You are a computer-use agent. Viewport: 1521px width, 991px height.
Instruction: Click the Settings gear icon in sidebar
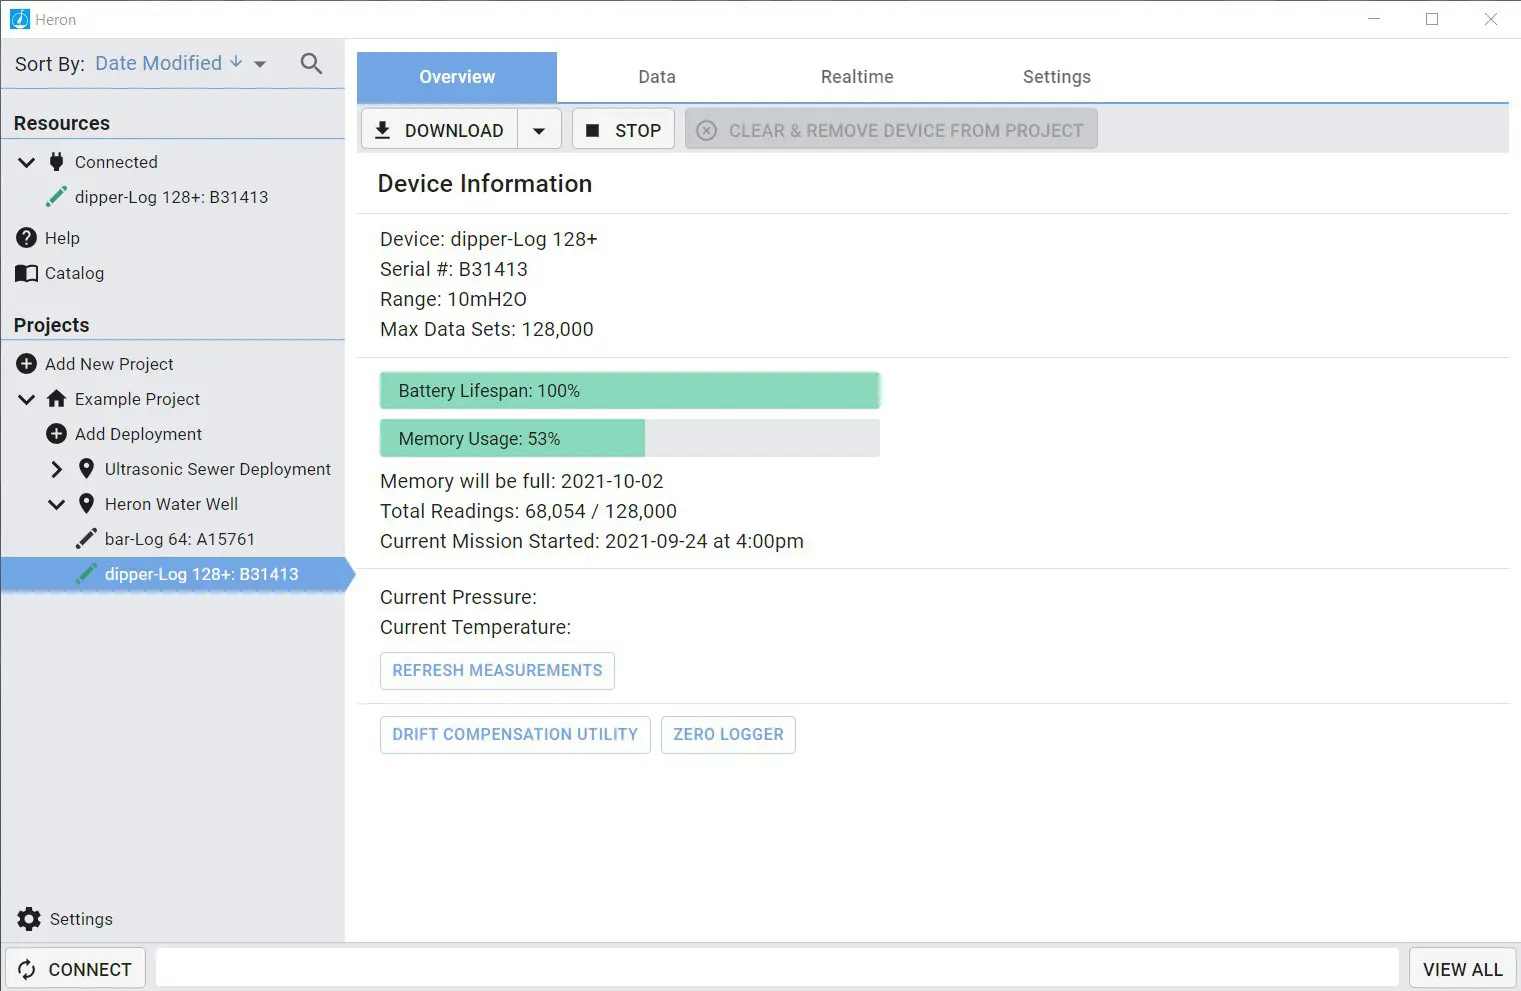29,919
